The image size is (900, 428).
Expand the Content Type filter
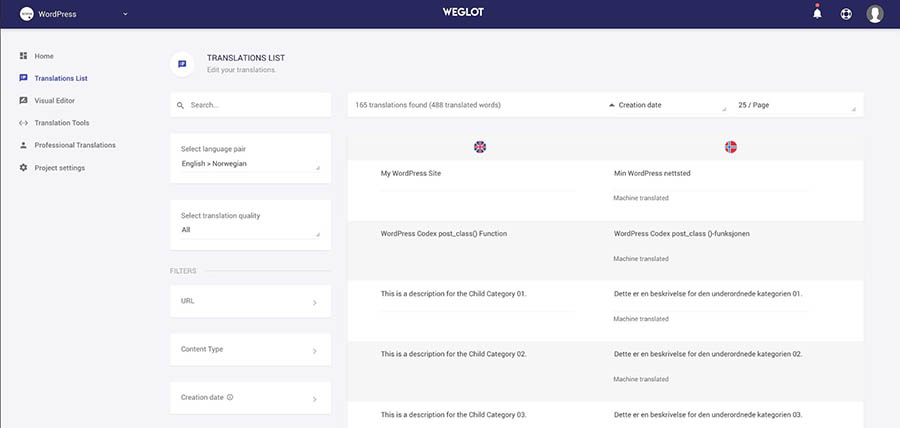(250, 349)
